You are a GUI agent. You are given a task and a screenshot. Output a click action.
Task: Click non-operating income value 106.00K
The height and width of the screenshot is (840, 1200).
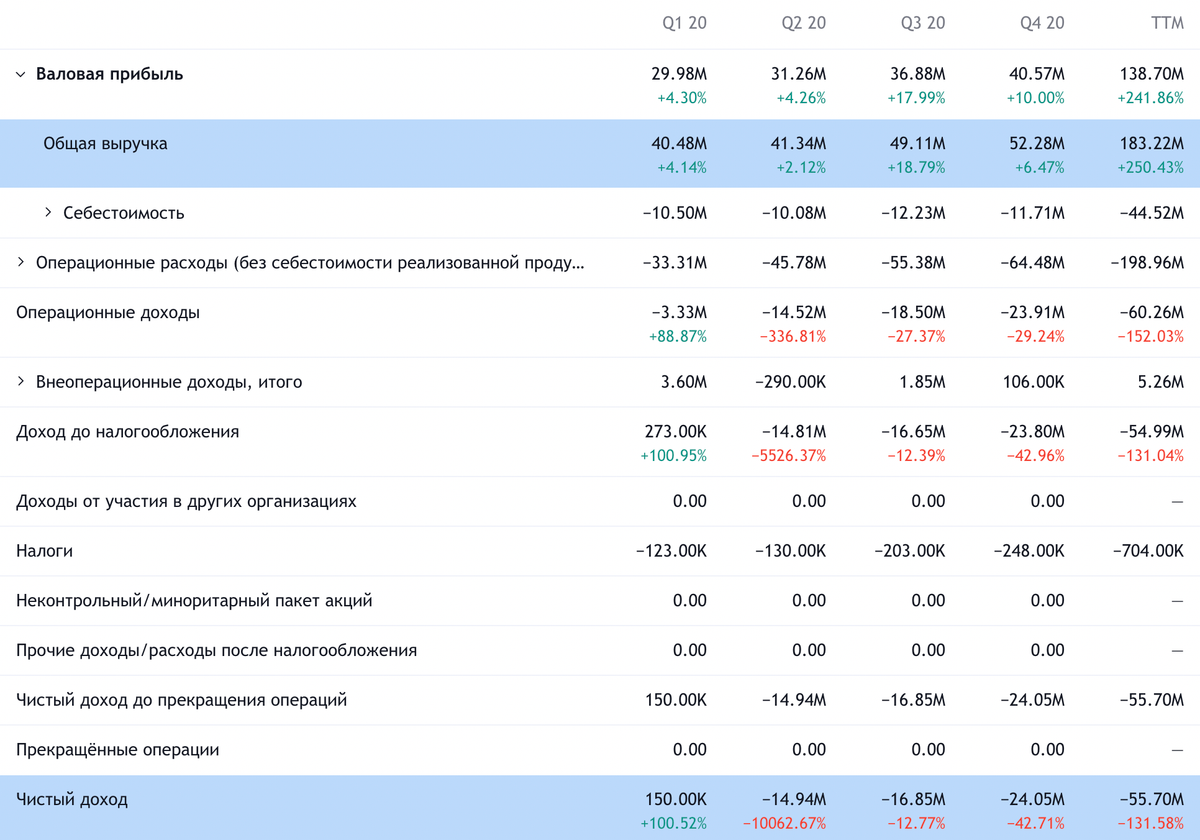point(1033,382)
